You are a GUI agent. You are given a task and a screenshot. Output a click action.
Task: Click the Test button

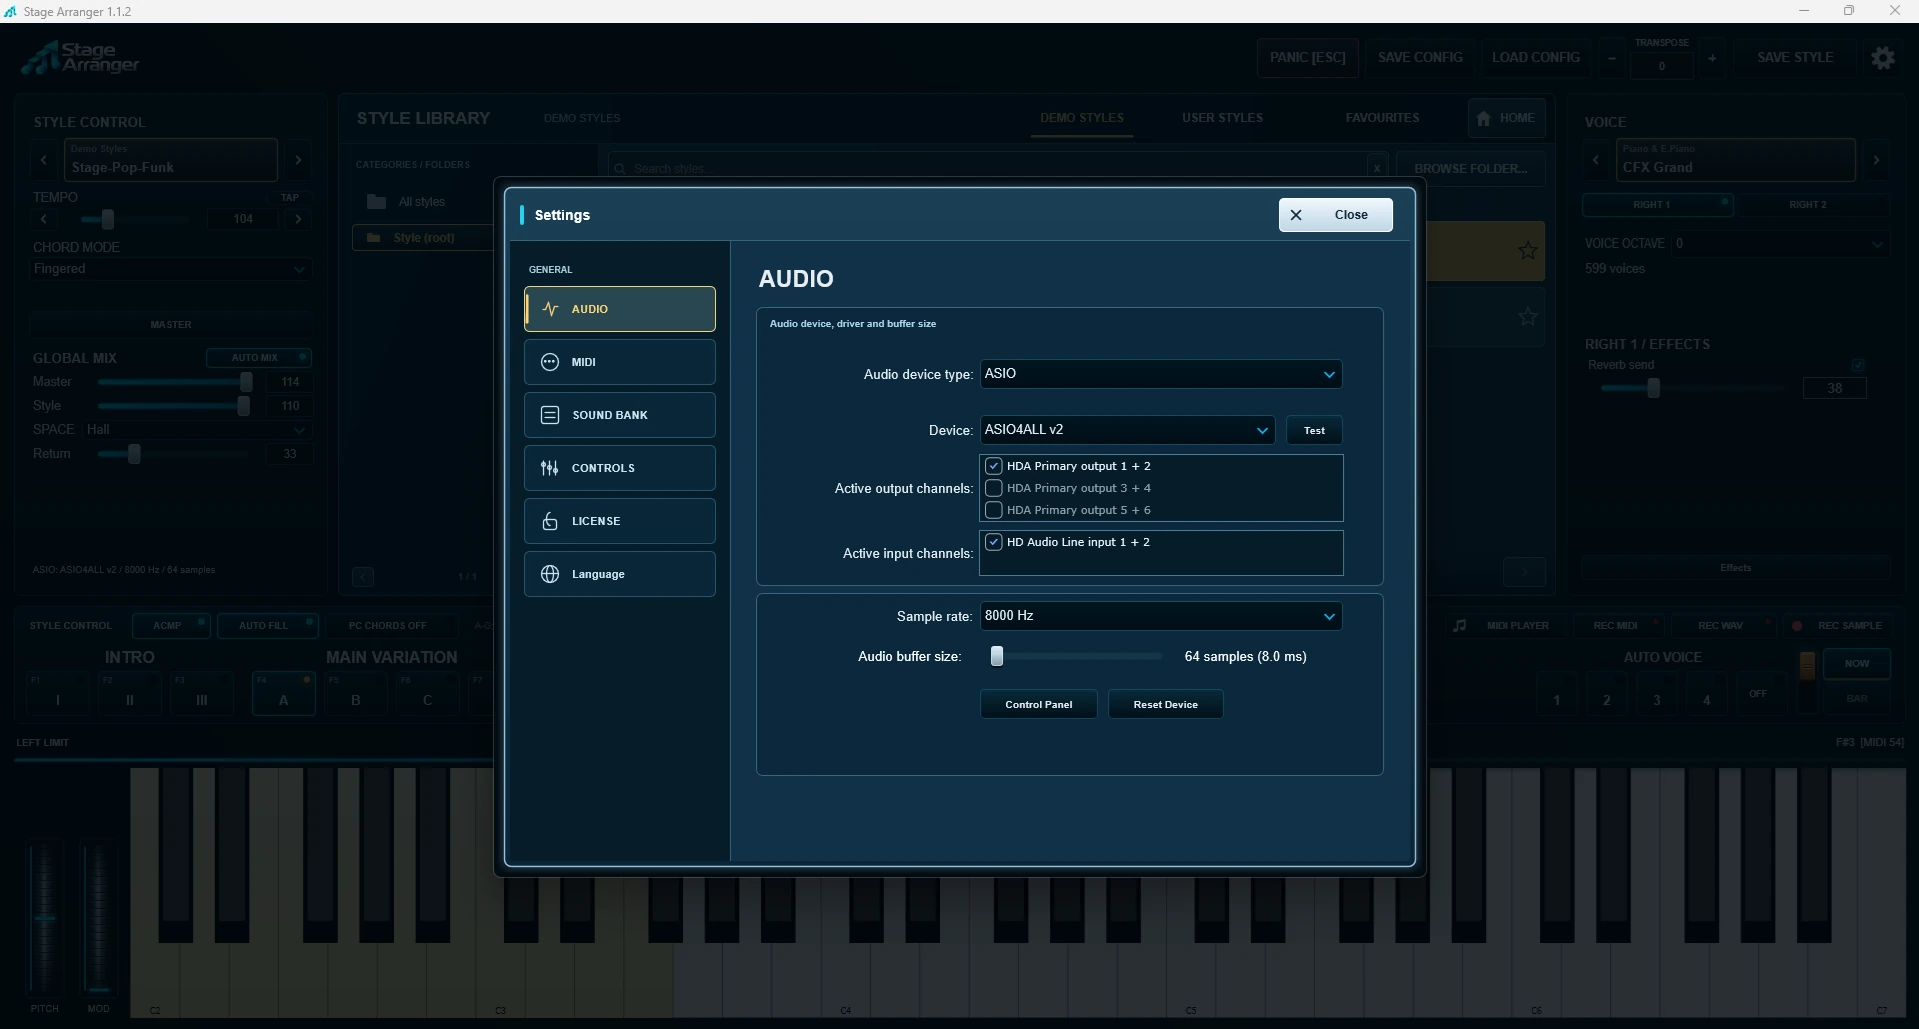click(x=1314, y=430)
